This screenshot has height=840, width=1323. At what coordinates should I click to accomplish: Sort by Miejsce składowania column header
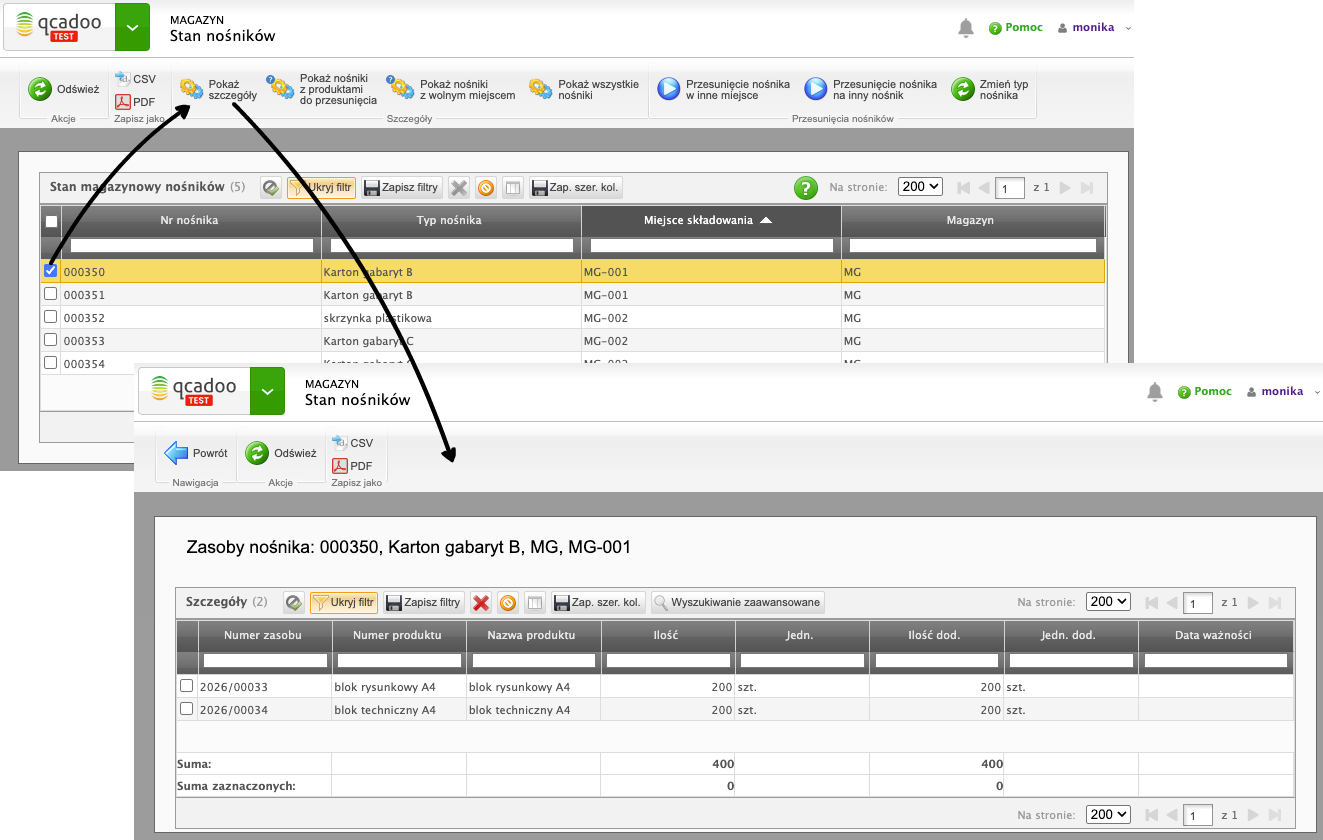pos(711,220)
